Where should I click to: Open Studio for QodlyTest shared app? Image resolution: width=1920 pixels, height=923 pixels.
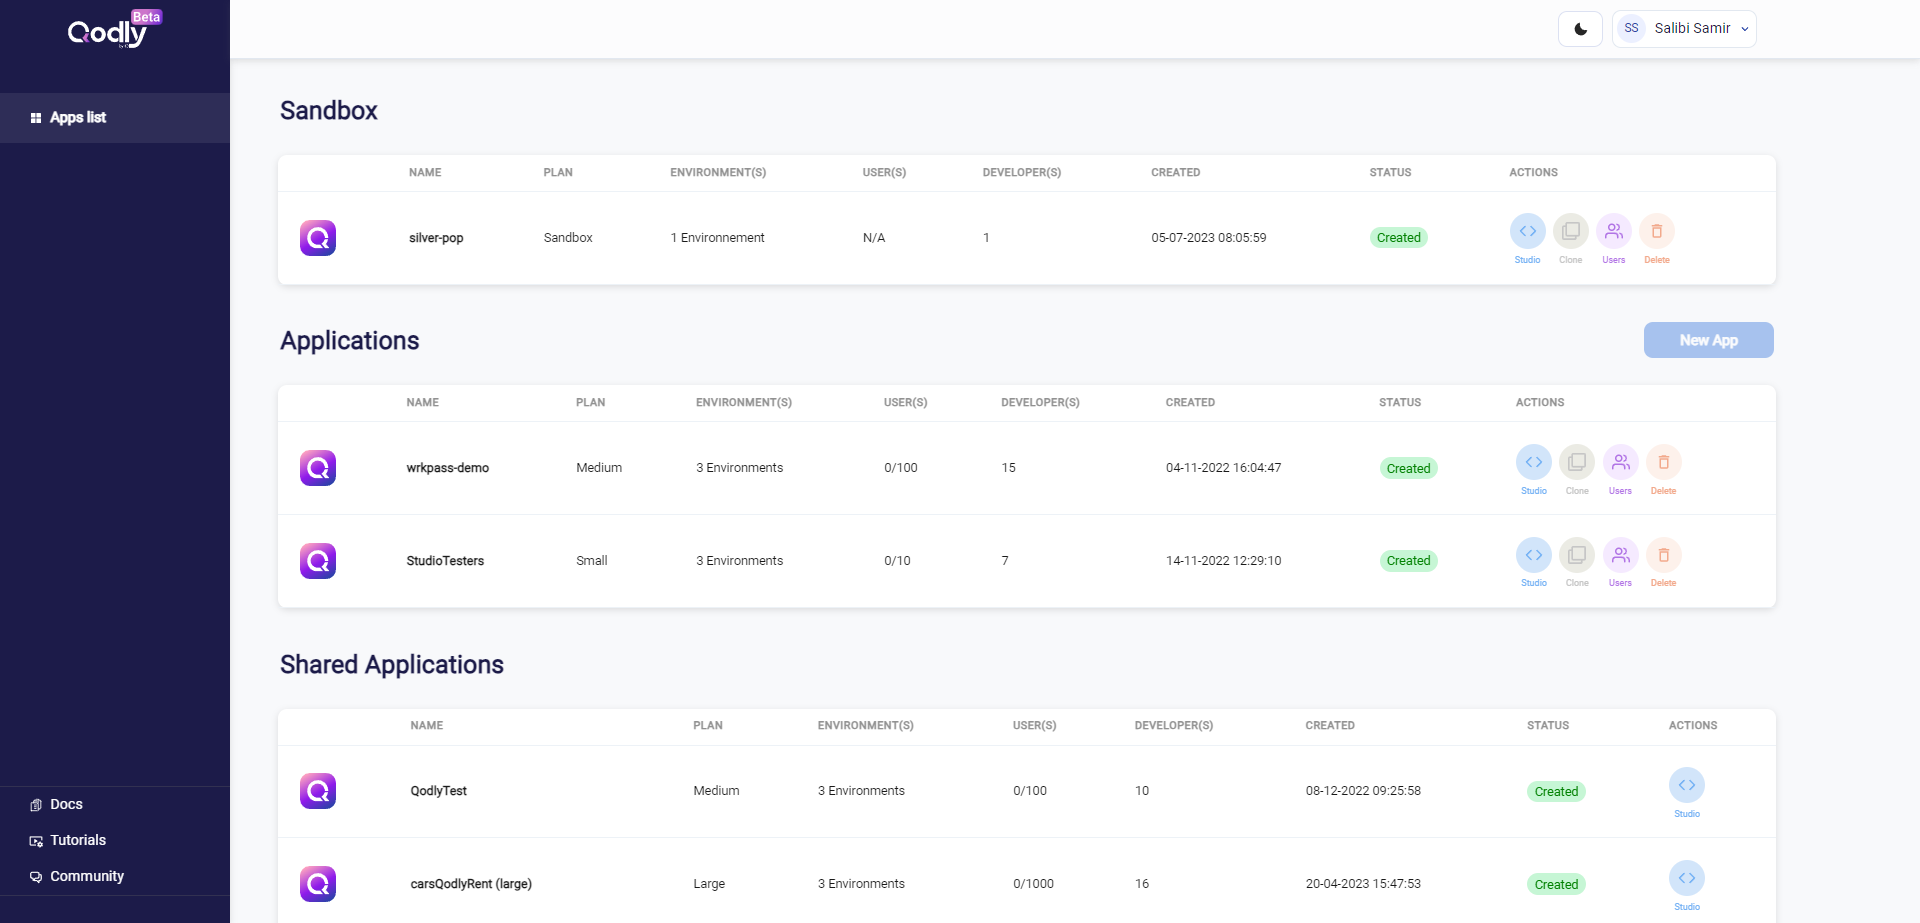pyautogui.click(x=1687, y=785)
